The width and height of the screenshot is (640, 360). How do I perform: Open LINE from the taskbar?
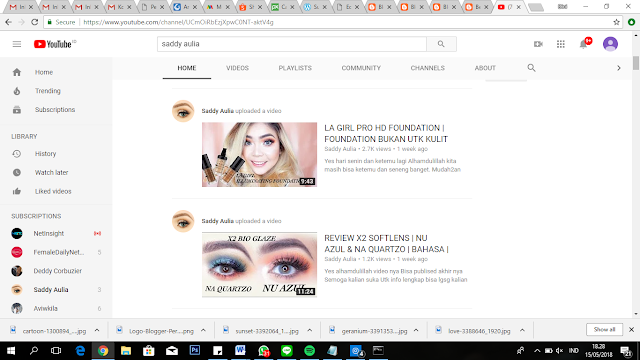[287, 351]
